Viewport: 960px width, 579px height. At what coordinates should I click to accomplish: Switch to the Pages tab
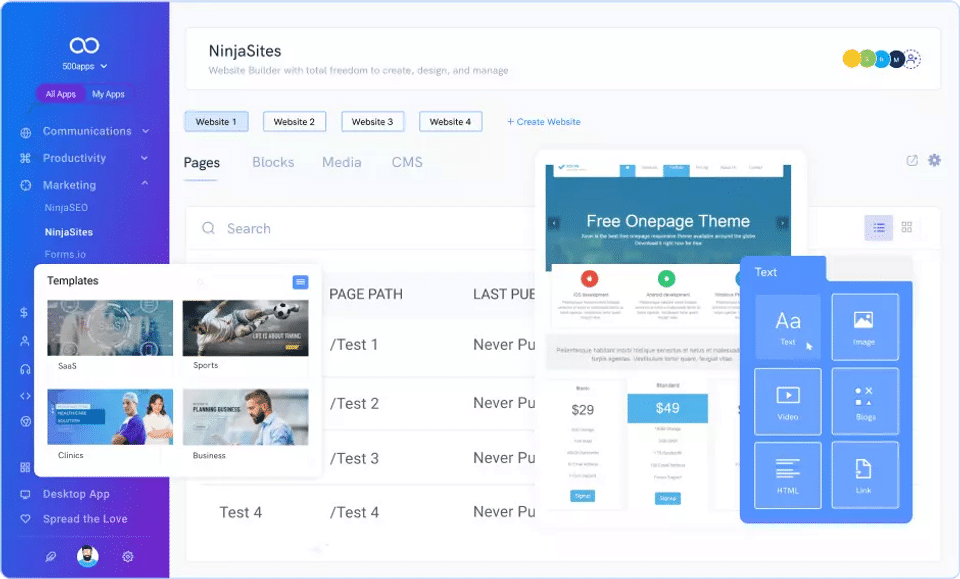[201, 163]
